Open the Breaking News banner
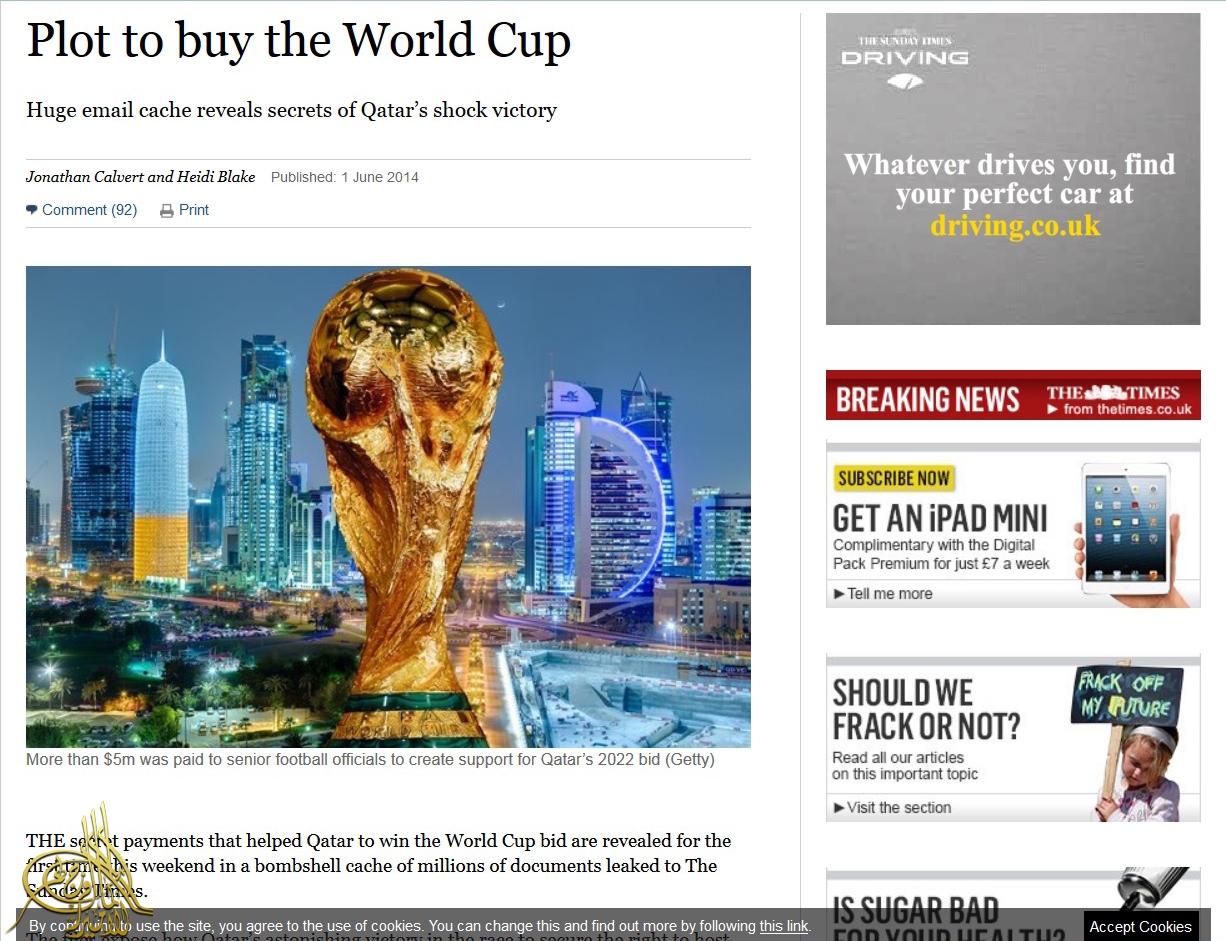 click(x=1013, y=395)
